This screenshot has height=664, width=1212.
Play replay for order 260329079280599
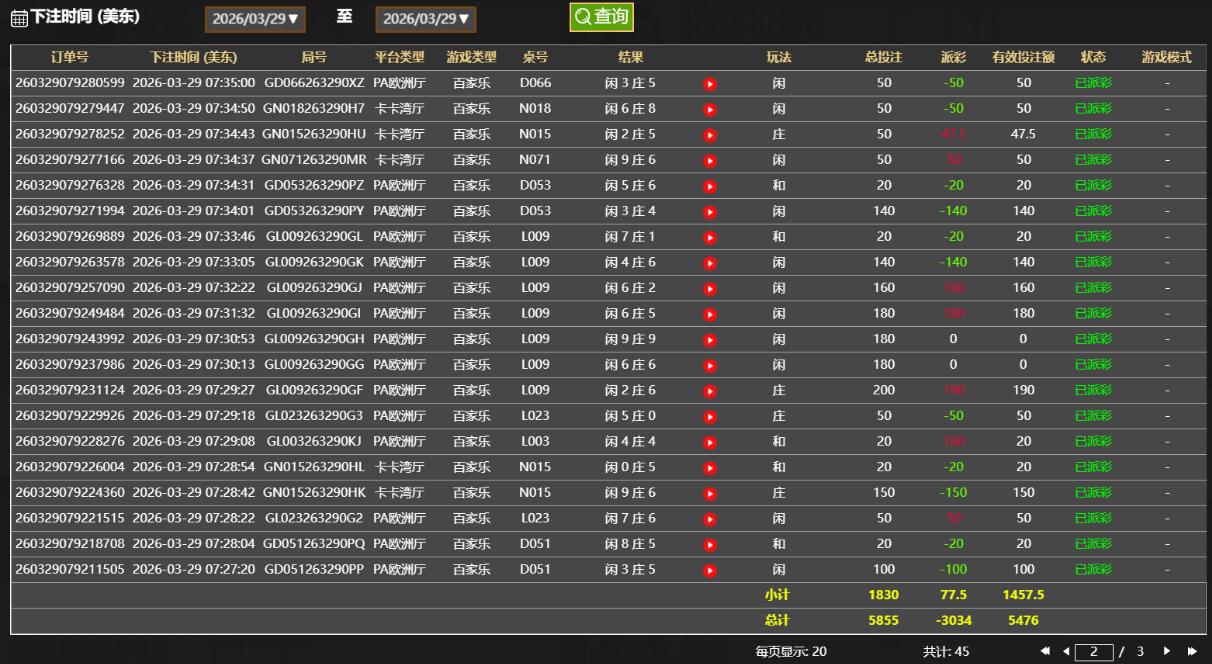pos(710,84)
